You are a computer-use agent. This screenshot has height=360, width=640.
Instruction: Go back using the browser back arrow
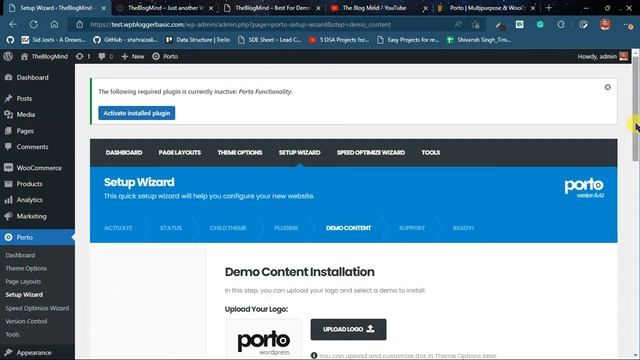pyautogui.click(x=13, y=24)
